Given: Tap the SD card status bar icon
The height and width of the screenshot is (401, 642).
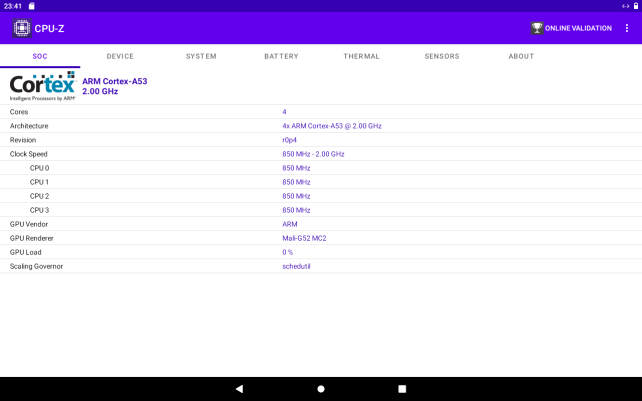Looking at the screenshot, I should pos(32,6).
